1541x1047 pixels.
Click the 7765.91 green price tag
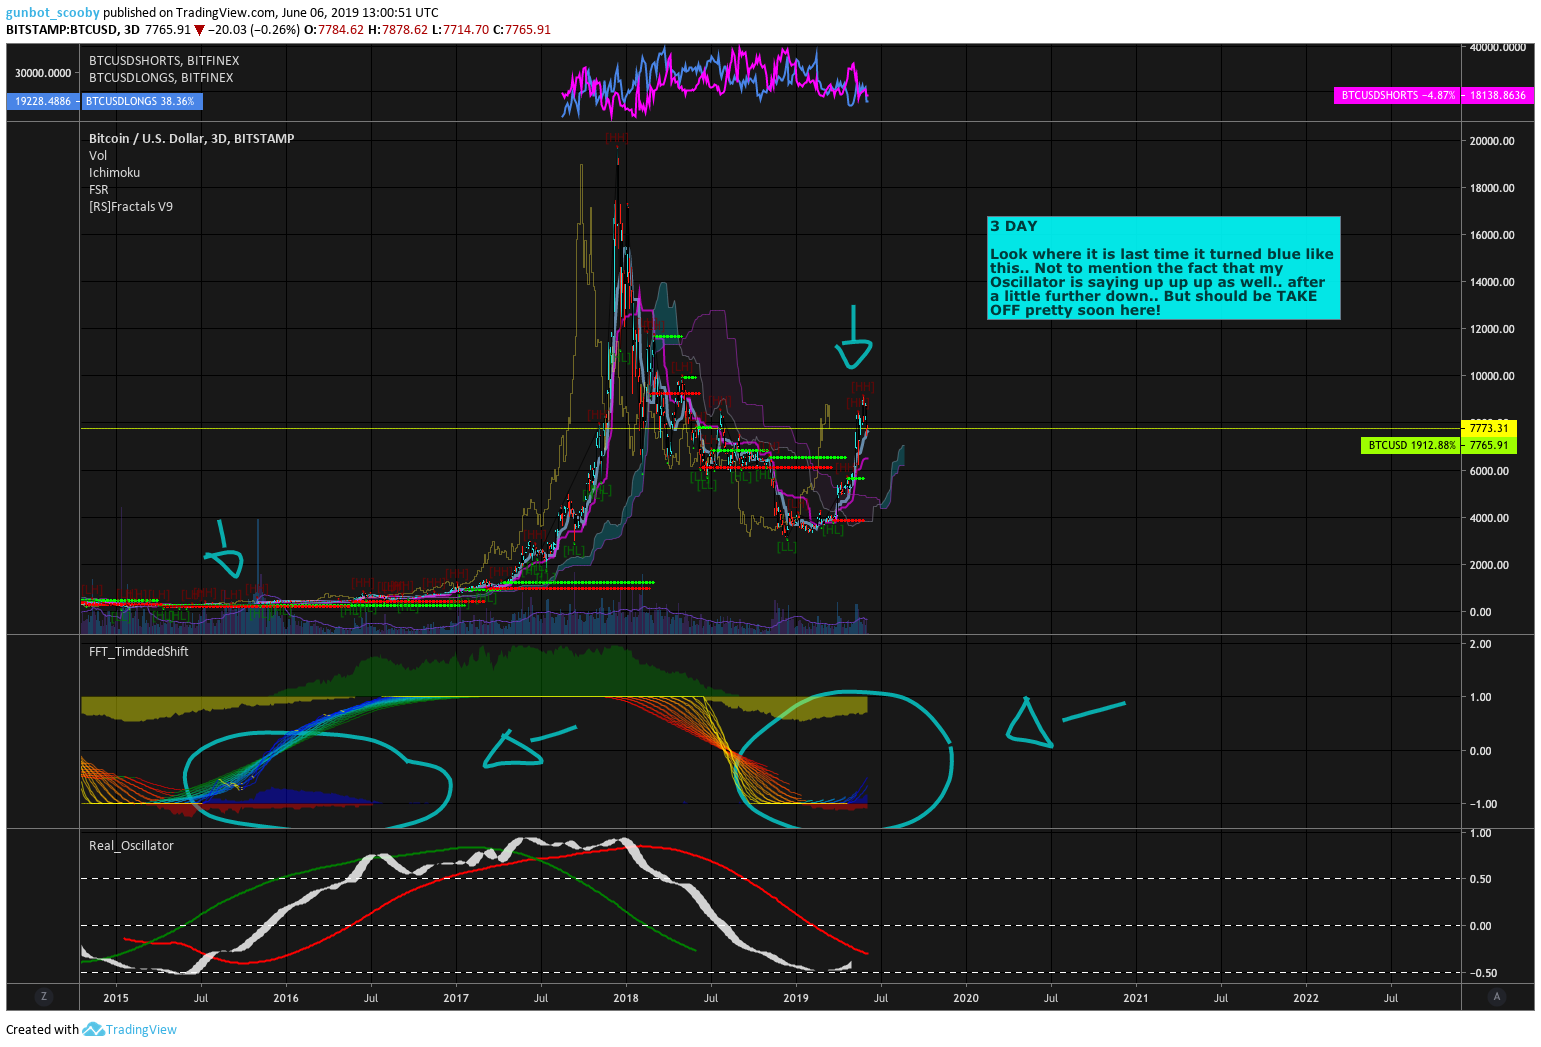tap(1489, 445)
